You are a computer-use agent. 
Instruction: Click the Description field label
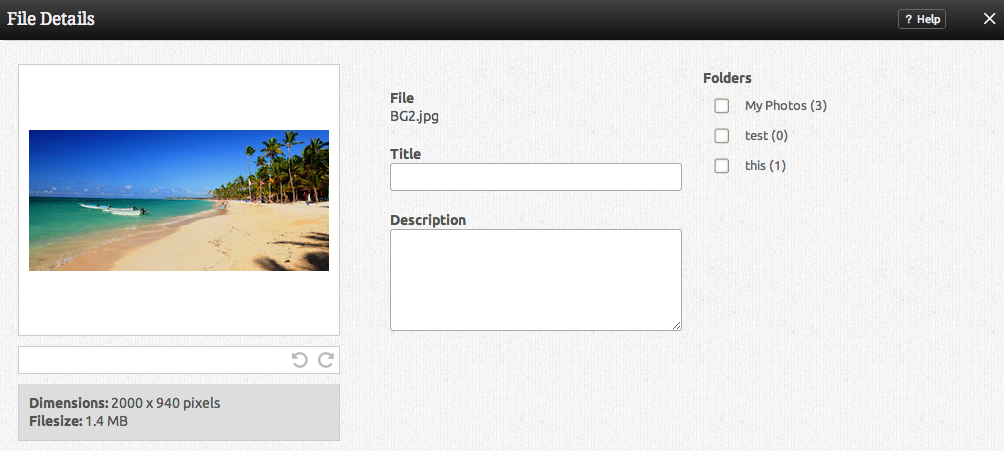click(428, 220)
